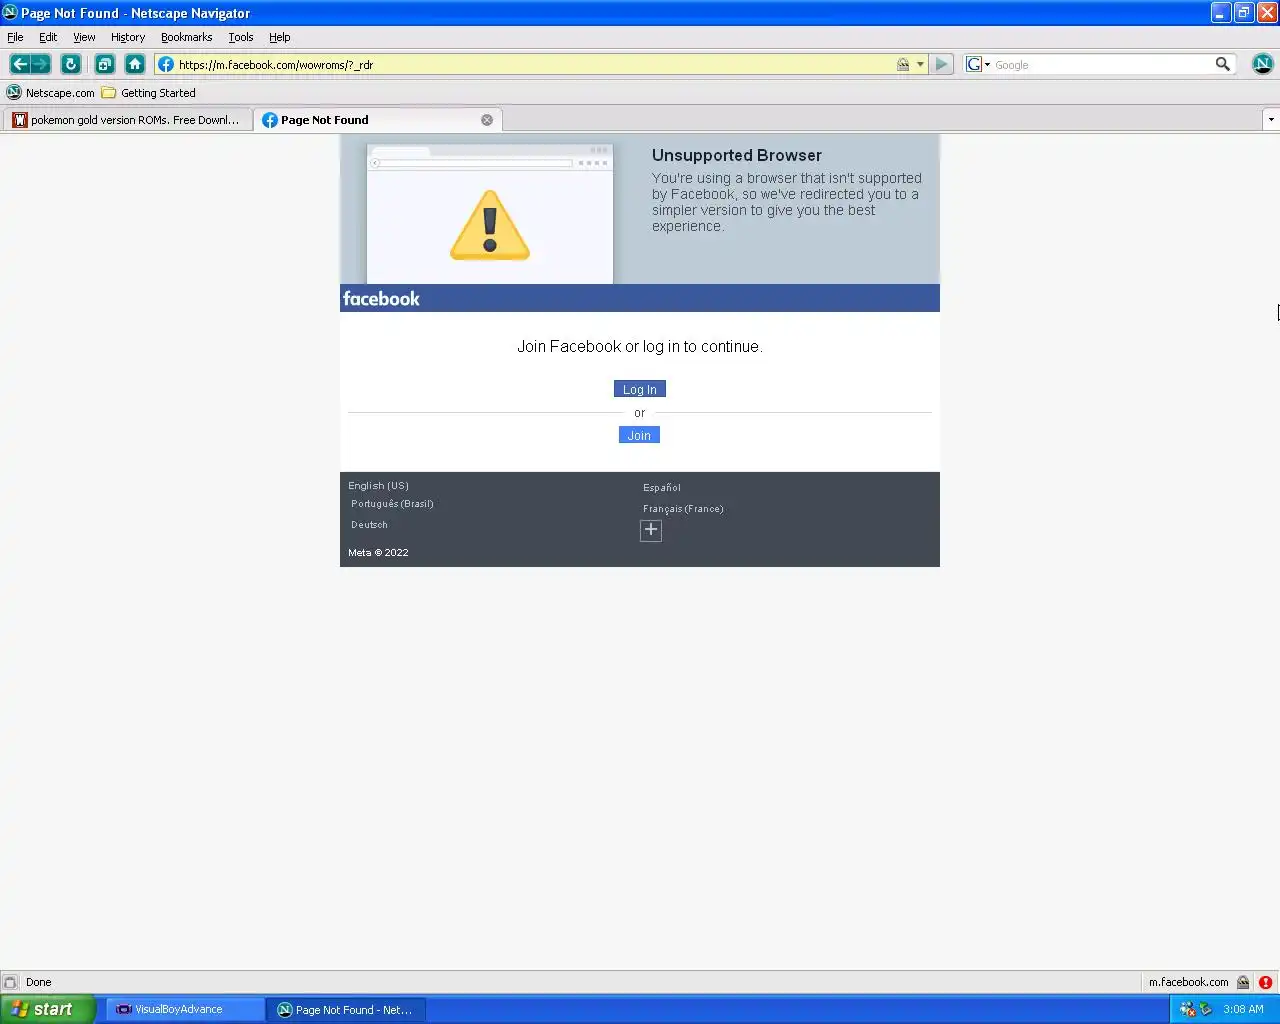
Task: Switch to the pokemon gold version ROMs tab
Action: [x=127, y=120]
